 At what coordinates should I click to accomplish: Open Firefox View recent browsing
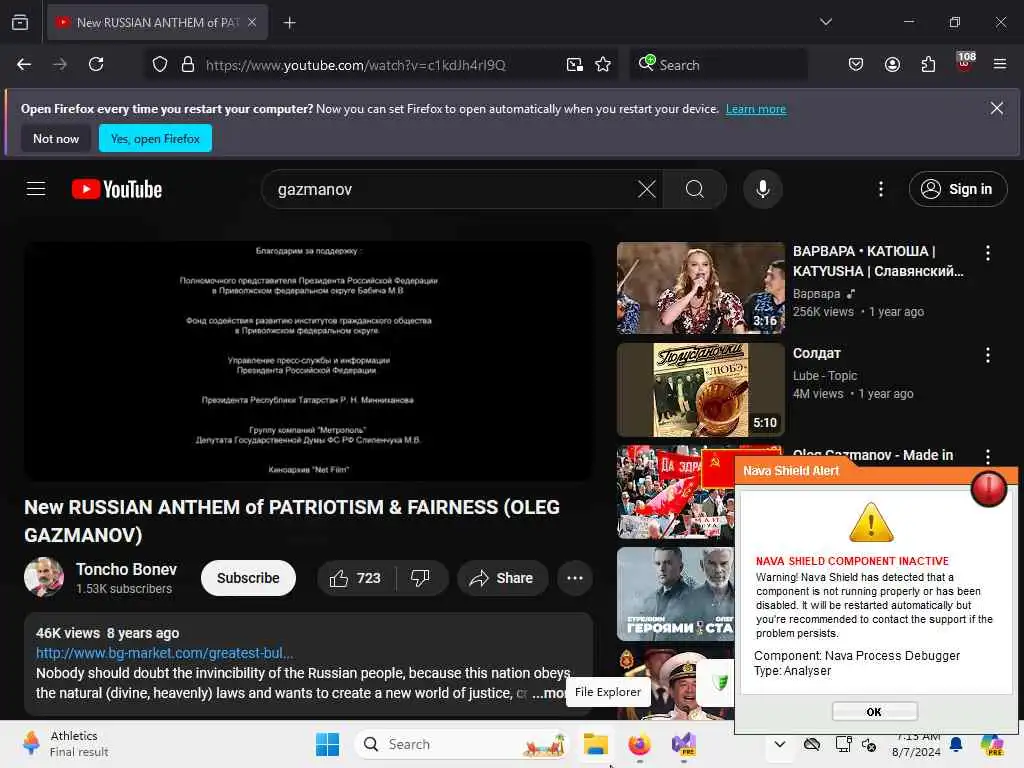(20, 22)
